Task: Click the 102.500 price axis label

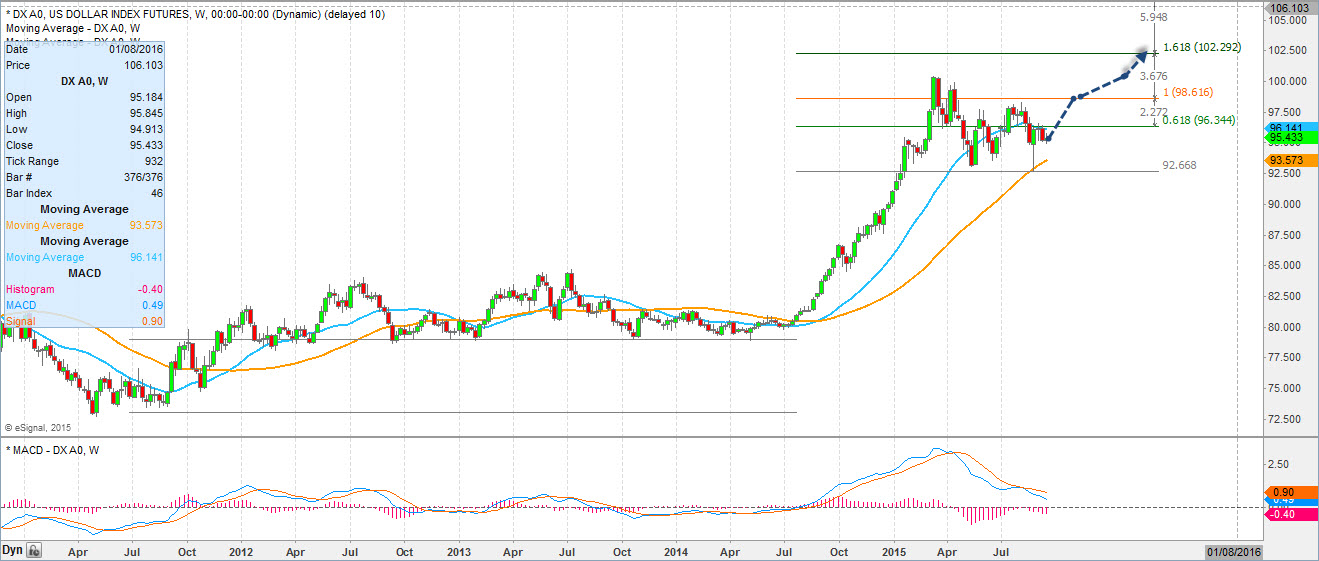Action: (1290, 50)
